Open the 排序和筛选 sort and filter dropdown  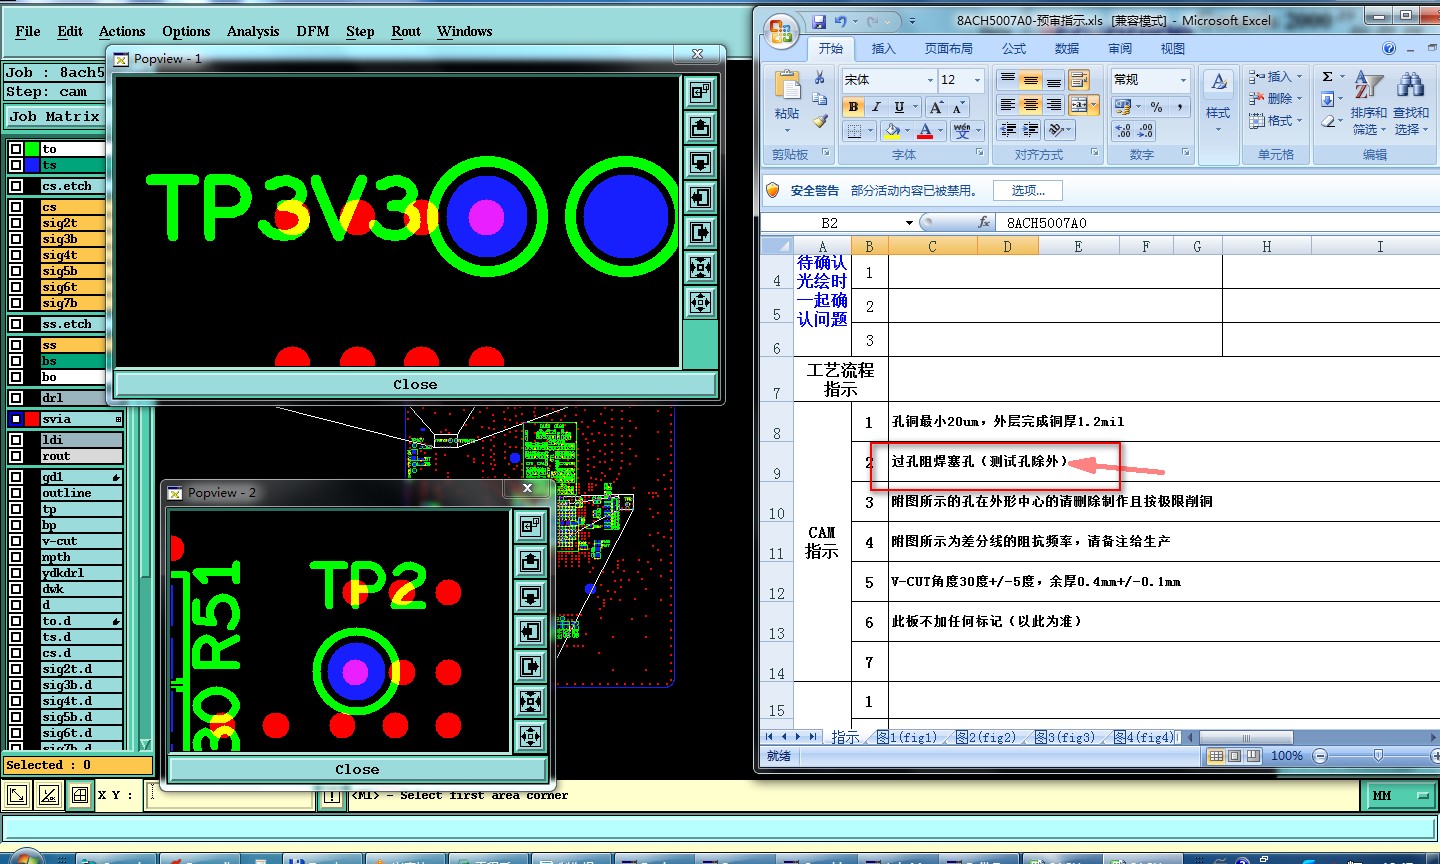pyautogui.click(x=1368, y=104)
